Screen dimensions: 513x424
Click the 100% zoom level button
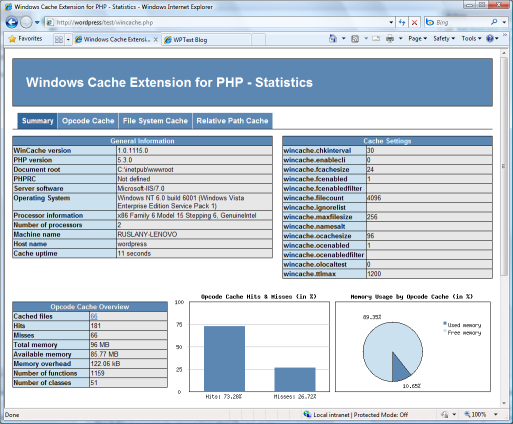point(476,415)
